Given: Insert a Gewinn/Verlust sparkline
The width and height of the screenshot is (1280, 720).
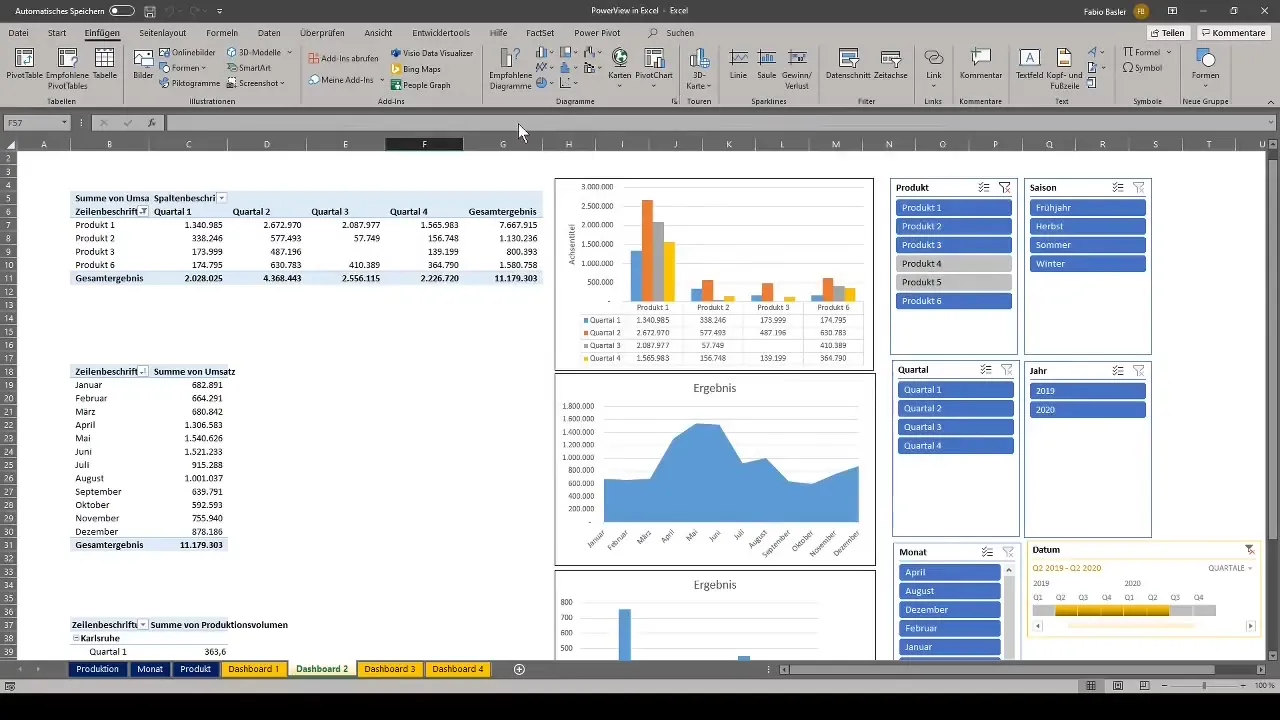Looking at the screenshot, I should point(797,68).
